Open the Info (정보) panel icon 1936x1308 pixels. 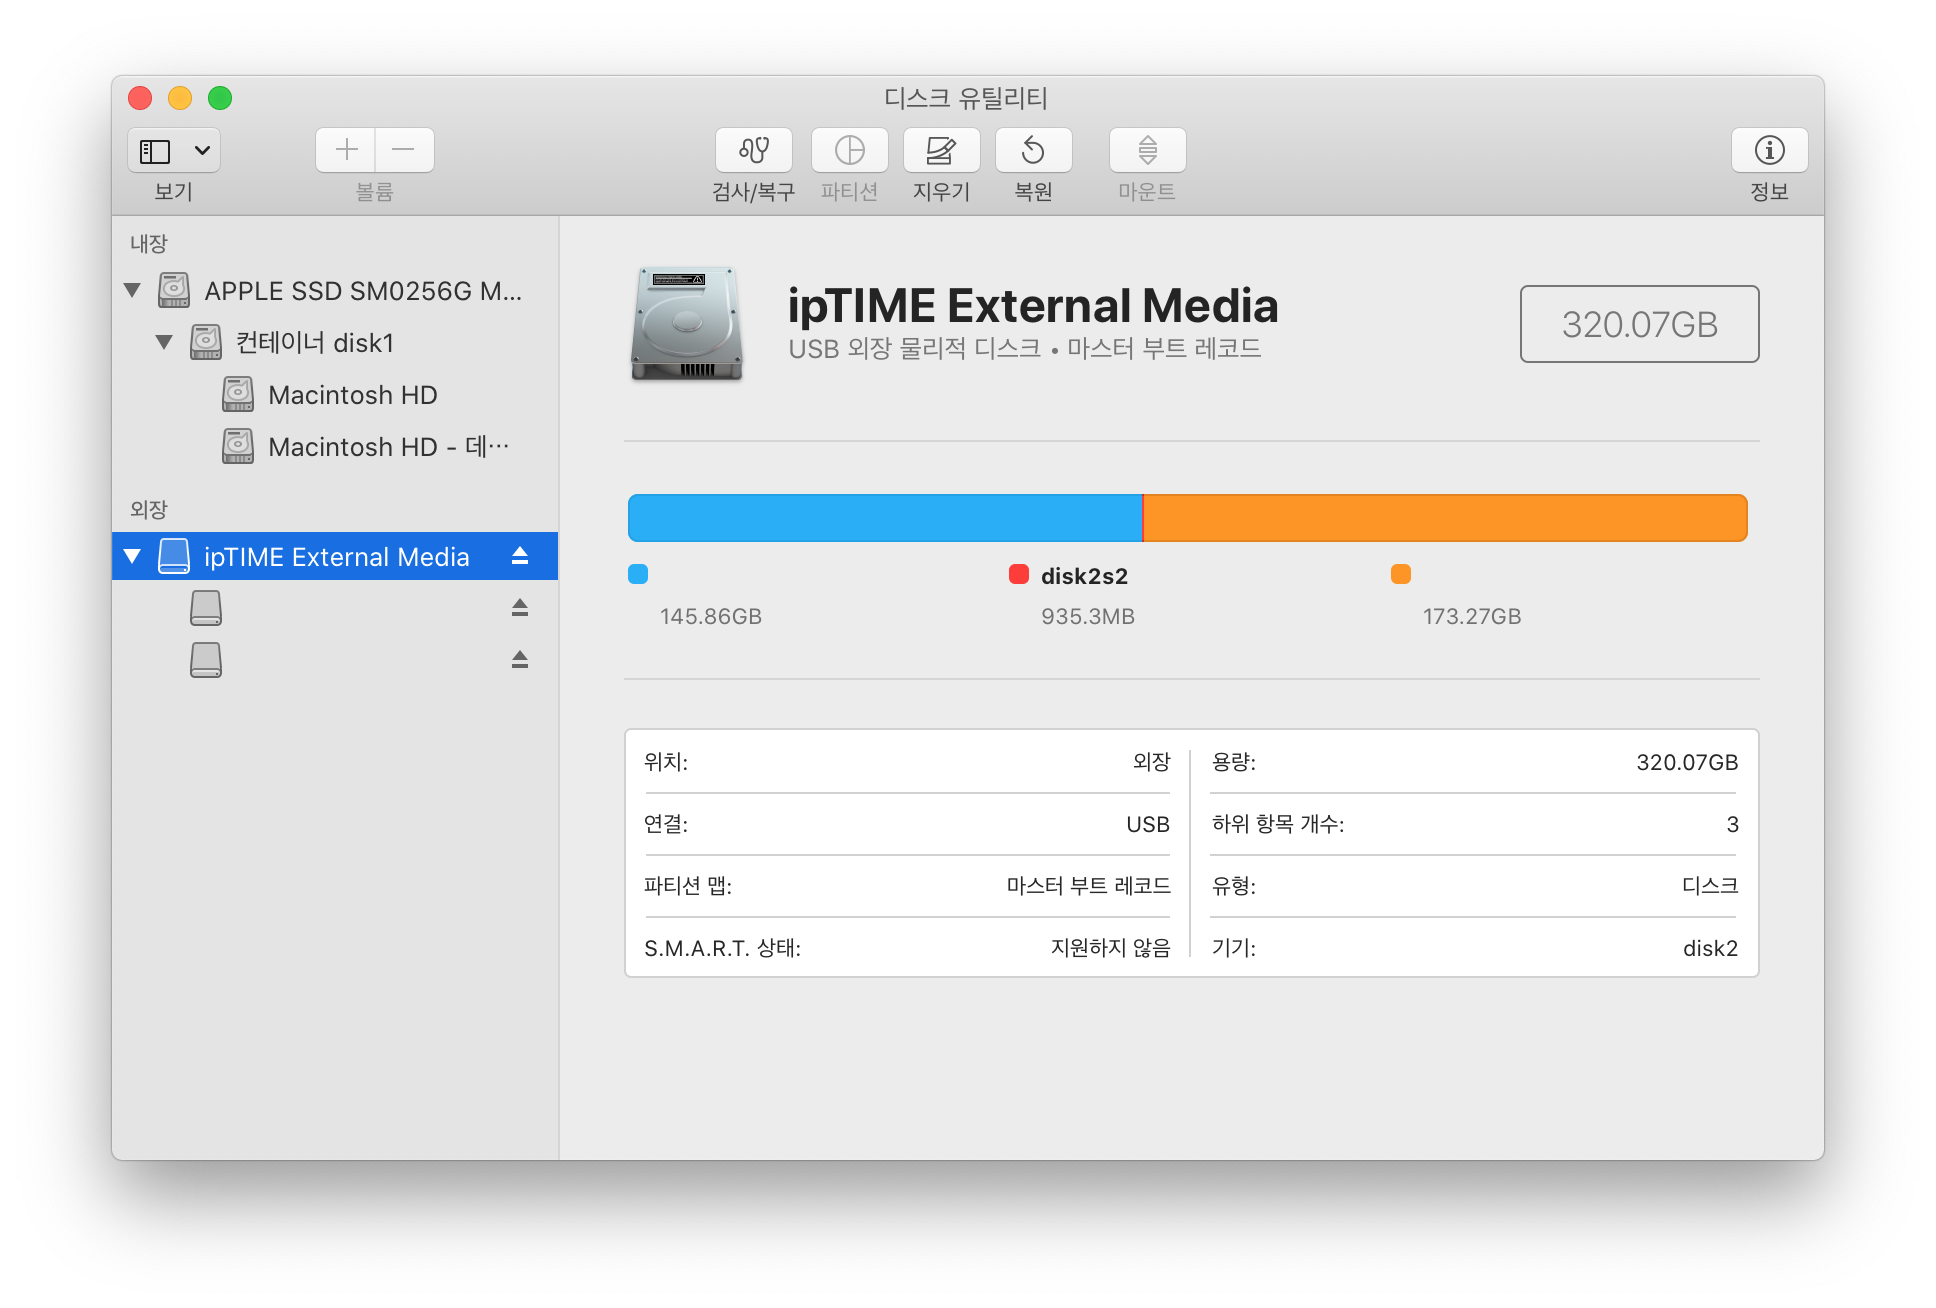tap(1769, 150)
